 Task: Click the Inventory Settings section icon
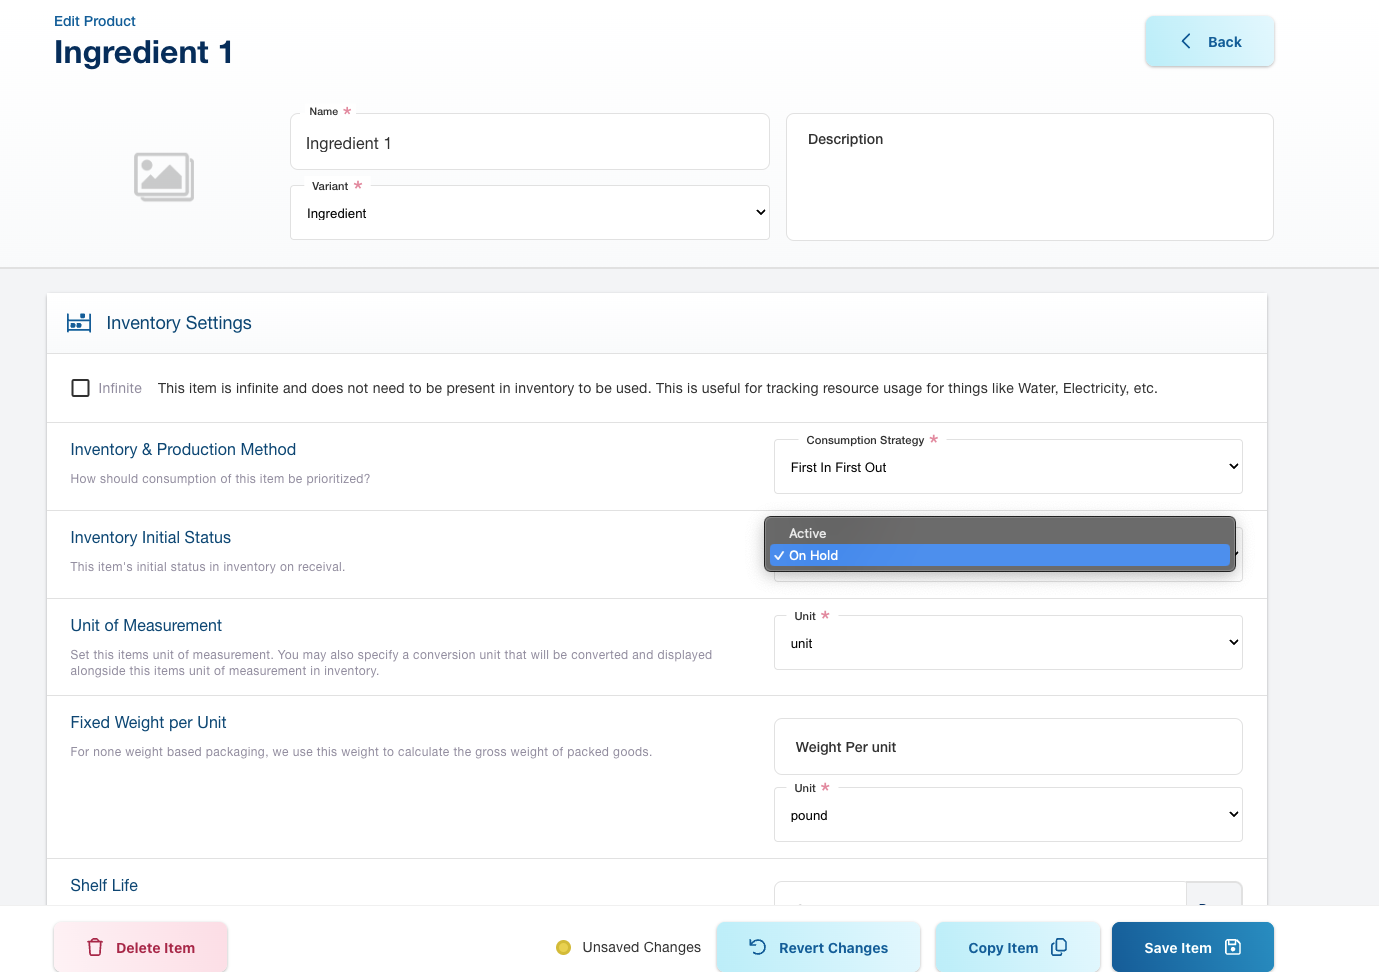(79, 323)
